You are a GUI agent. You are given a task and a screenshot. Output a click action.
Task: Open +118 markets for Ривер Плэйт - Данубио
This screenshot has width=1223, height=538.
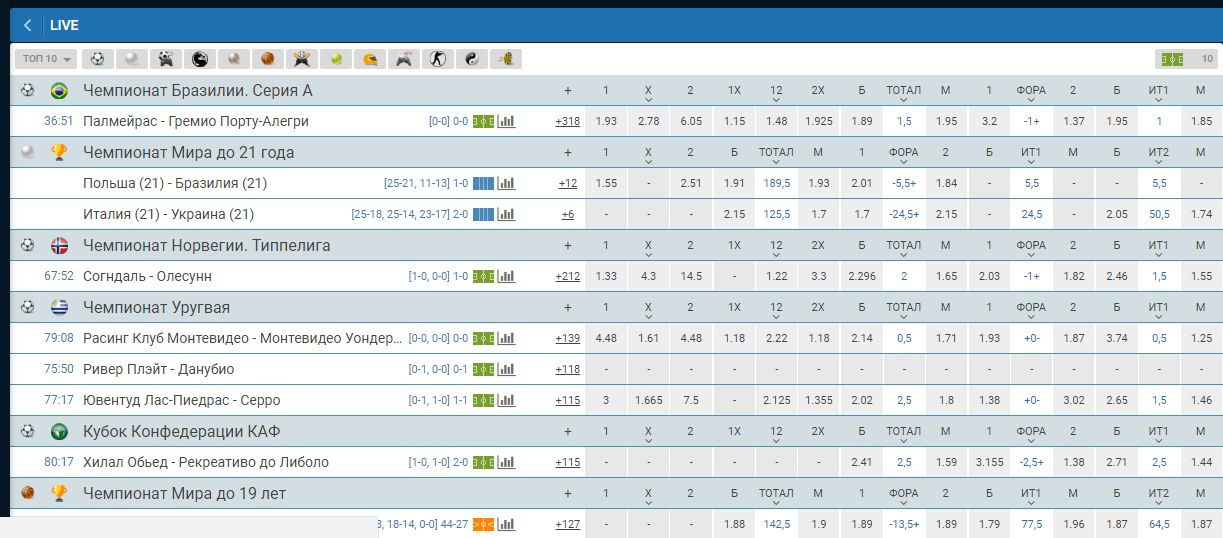click(x=568, y=369)
